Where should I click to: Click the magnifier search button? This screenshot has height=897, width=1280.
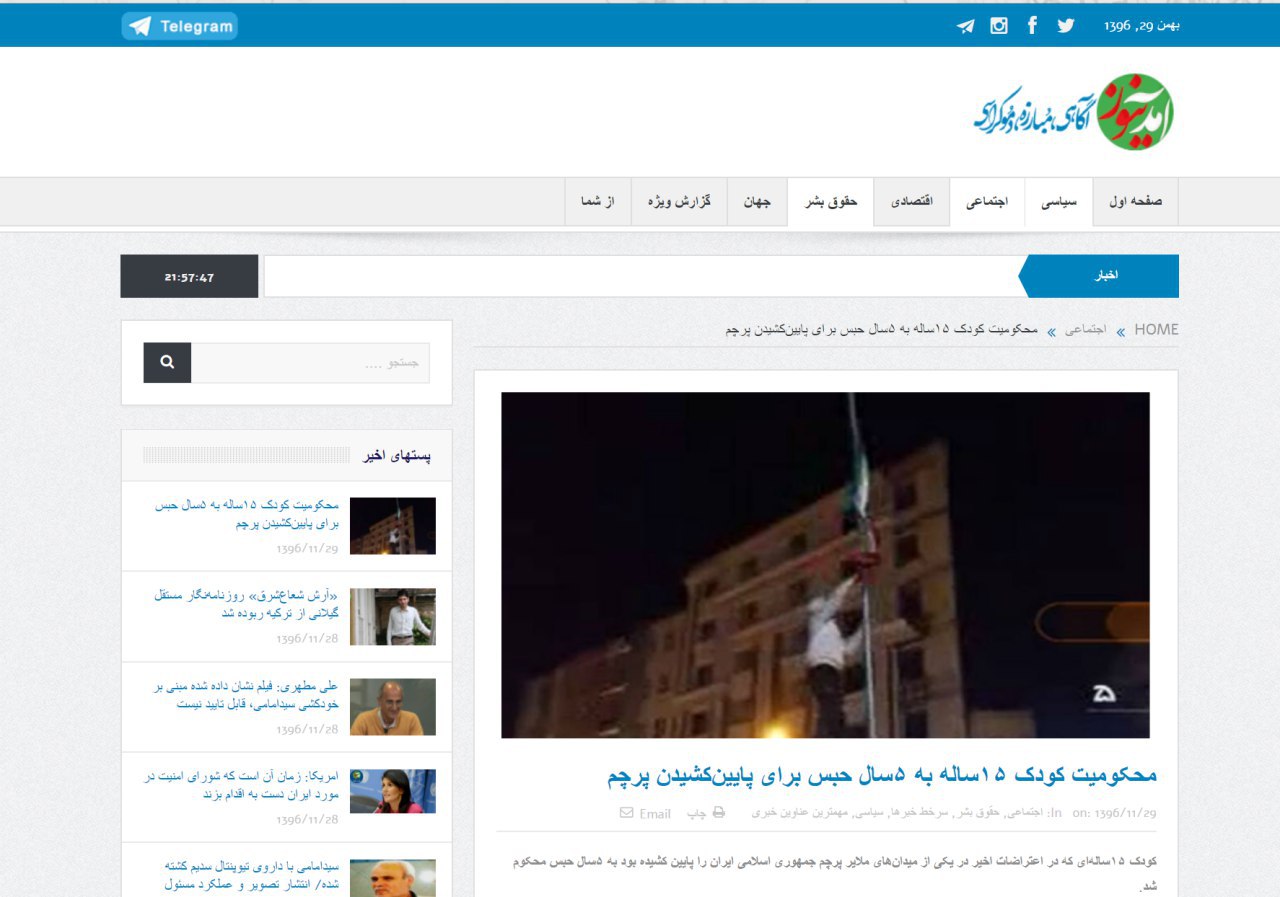[x=167, y=363]
